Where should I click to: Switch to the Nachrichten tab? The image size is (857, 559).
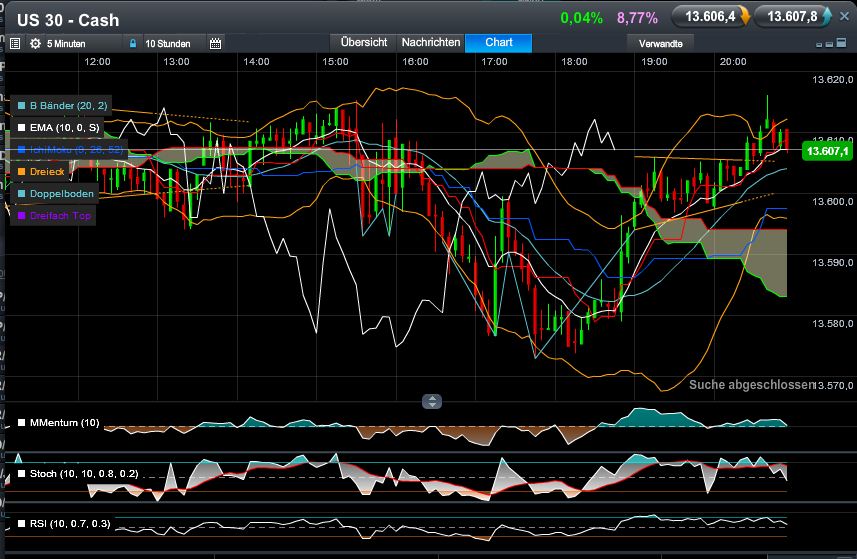coord(430,43)
